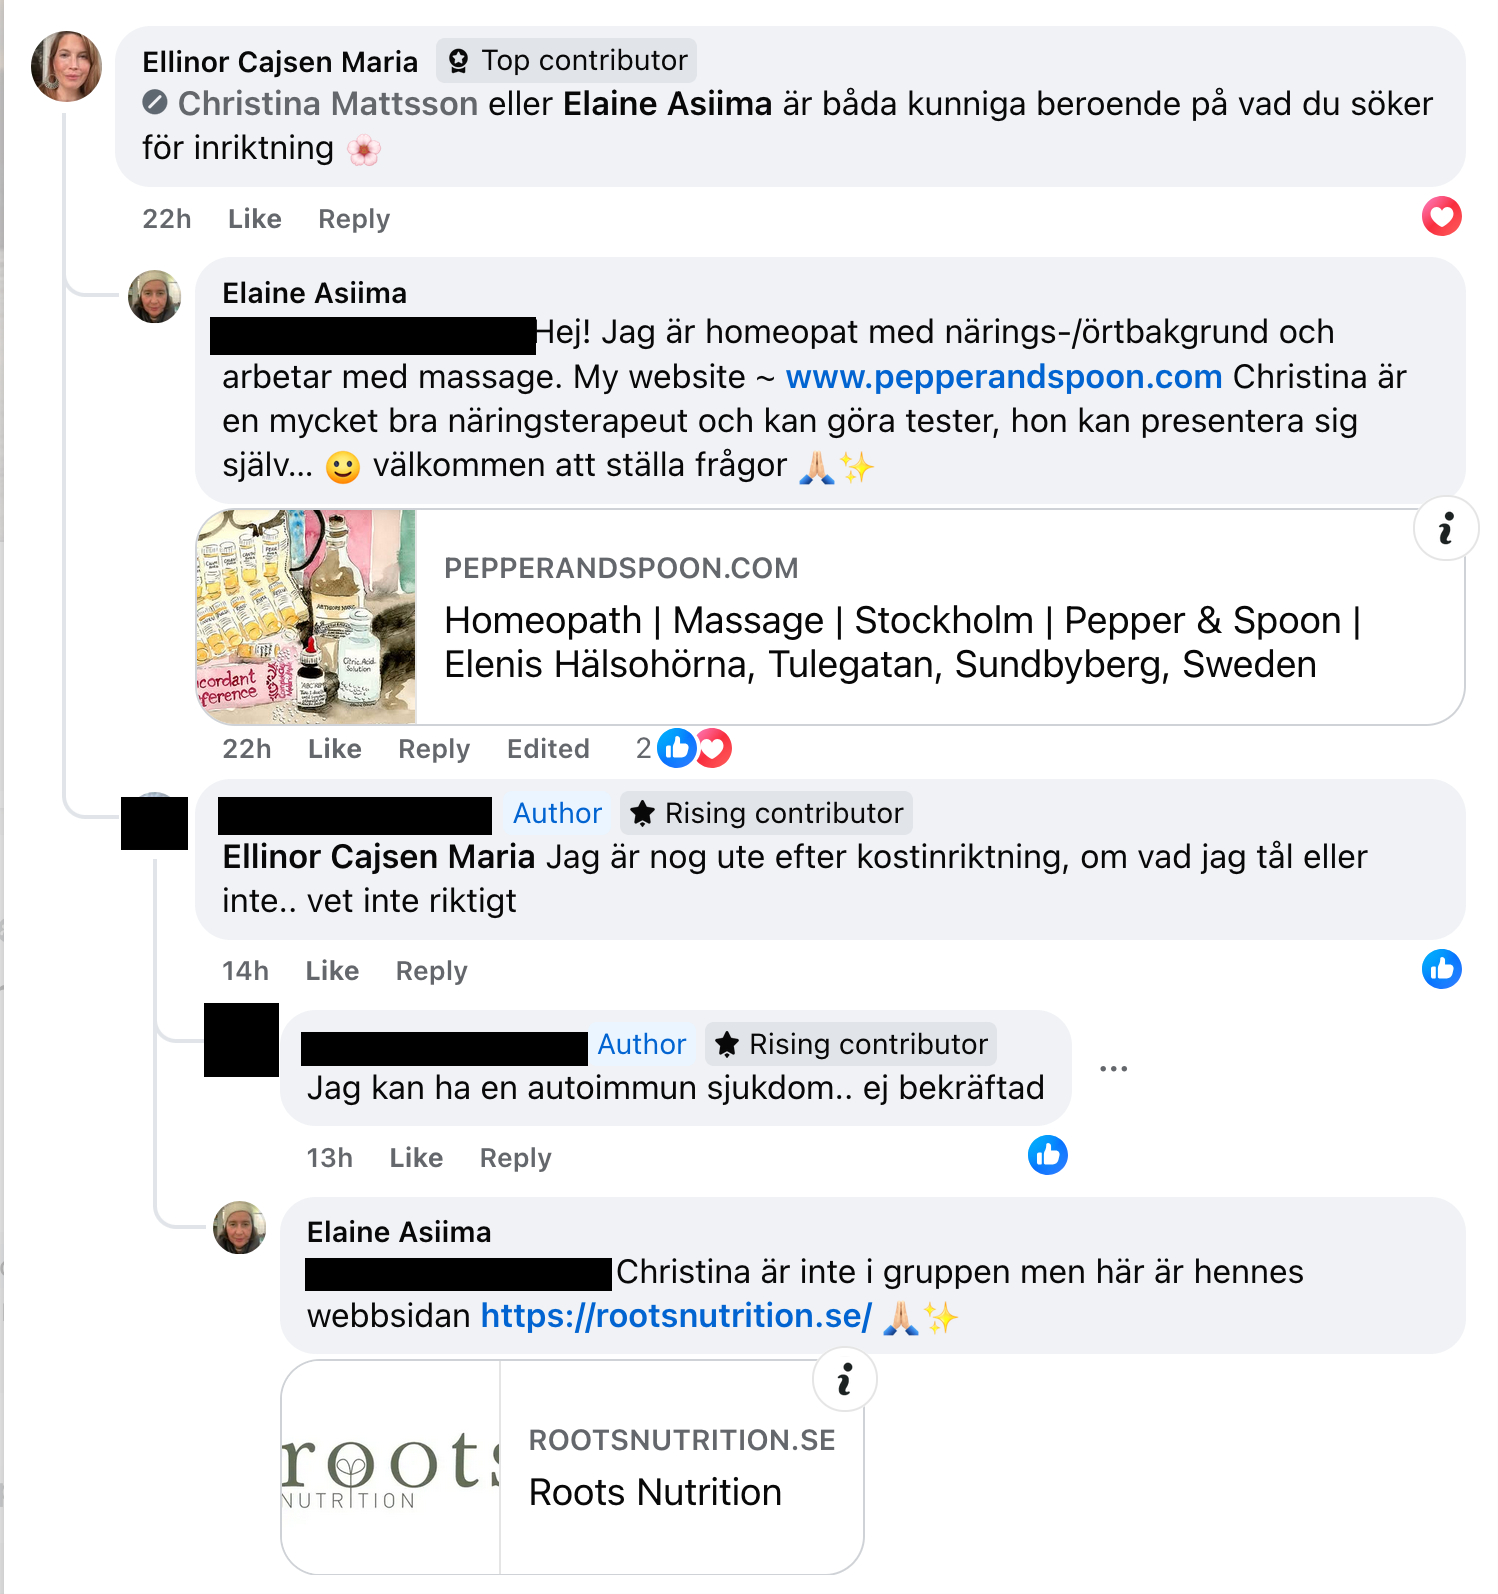Open the Roots Nutrition logo thumbnail
The height and width of the screenshot is (1594, 1498).
(391, 1467)
